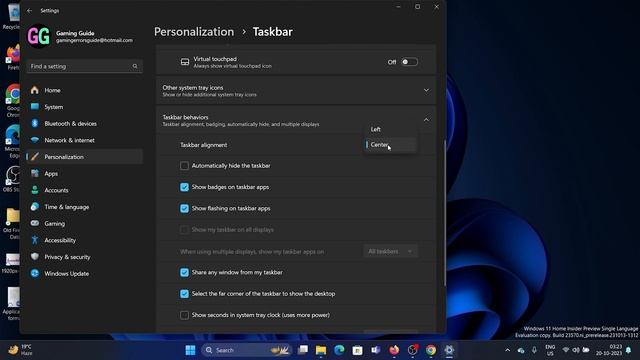Image resolution: width=640 pixels, height=360 pixels.
Task: Click the Privacy & security shield icon
Action: tap(35, 257)
